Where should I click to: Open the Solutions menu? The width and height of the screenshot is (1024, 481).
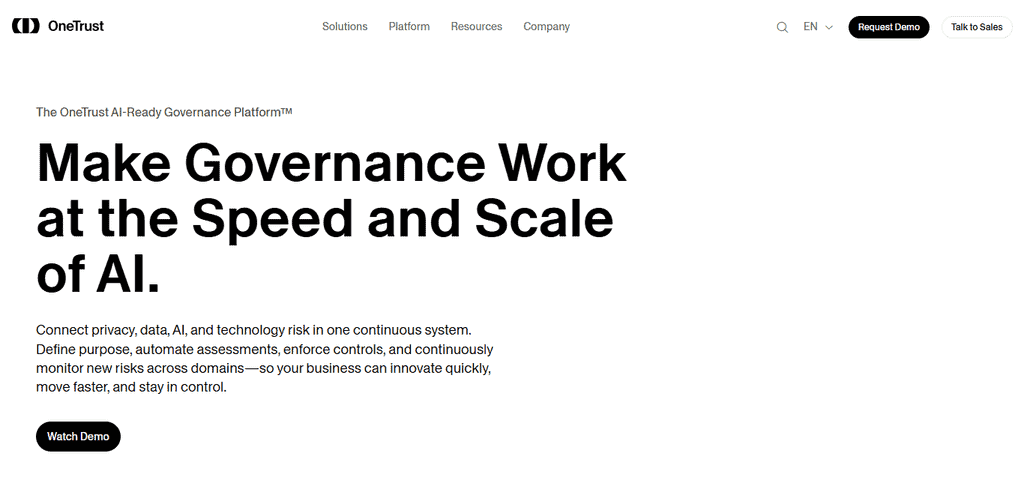pyautogui.click(x=345, y=27)
